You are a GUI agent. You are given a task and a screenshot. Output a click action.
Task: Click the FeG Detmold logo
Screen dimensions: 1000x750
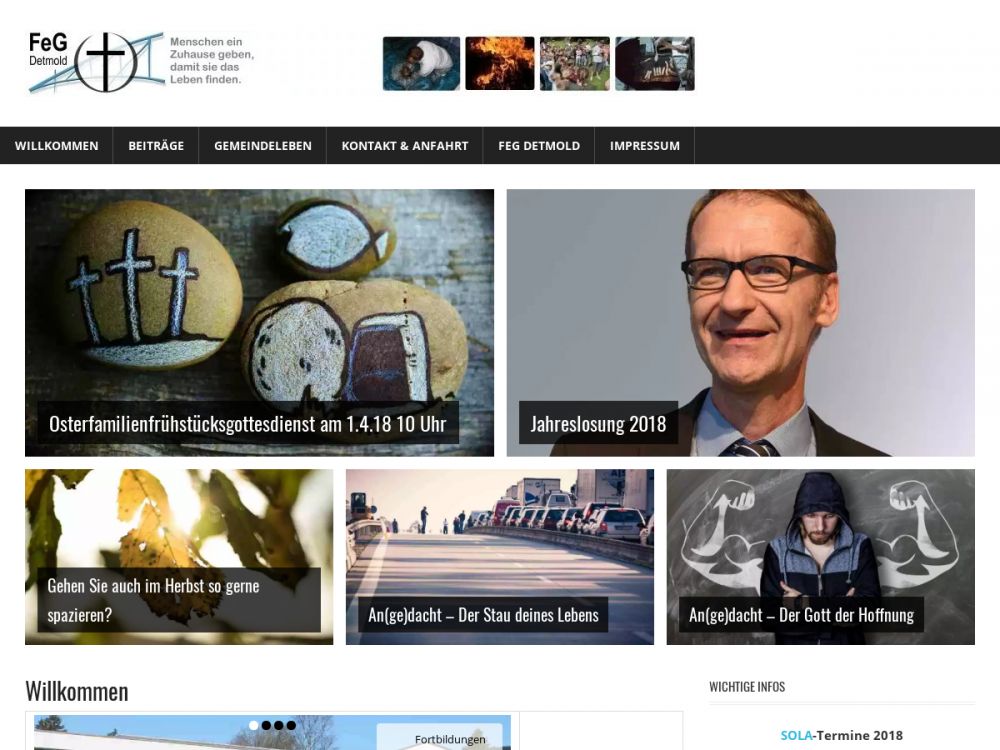coord(140,62)
